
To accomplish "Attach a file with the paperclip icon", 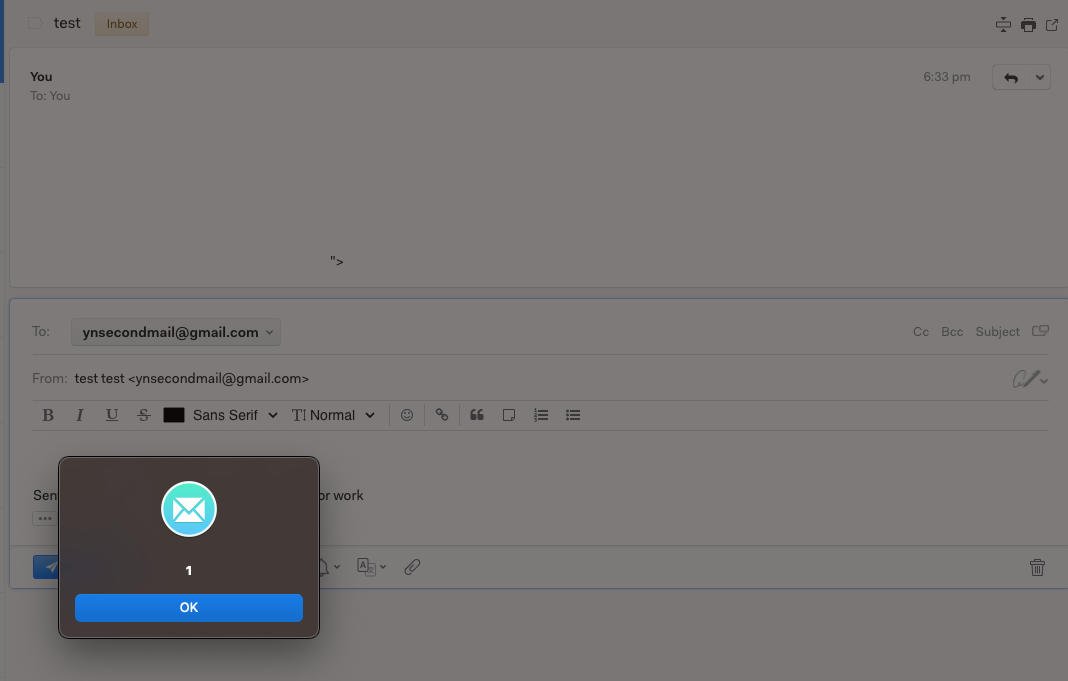I will (412, 567).
